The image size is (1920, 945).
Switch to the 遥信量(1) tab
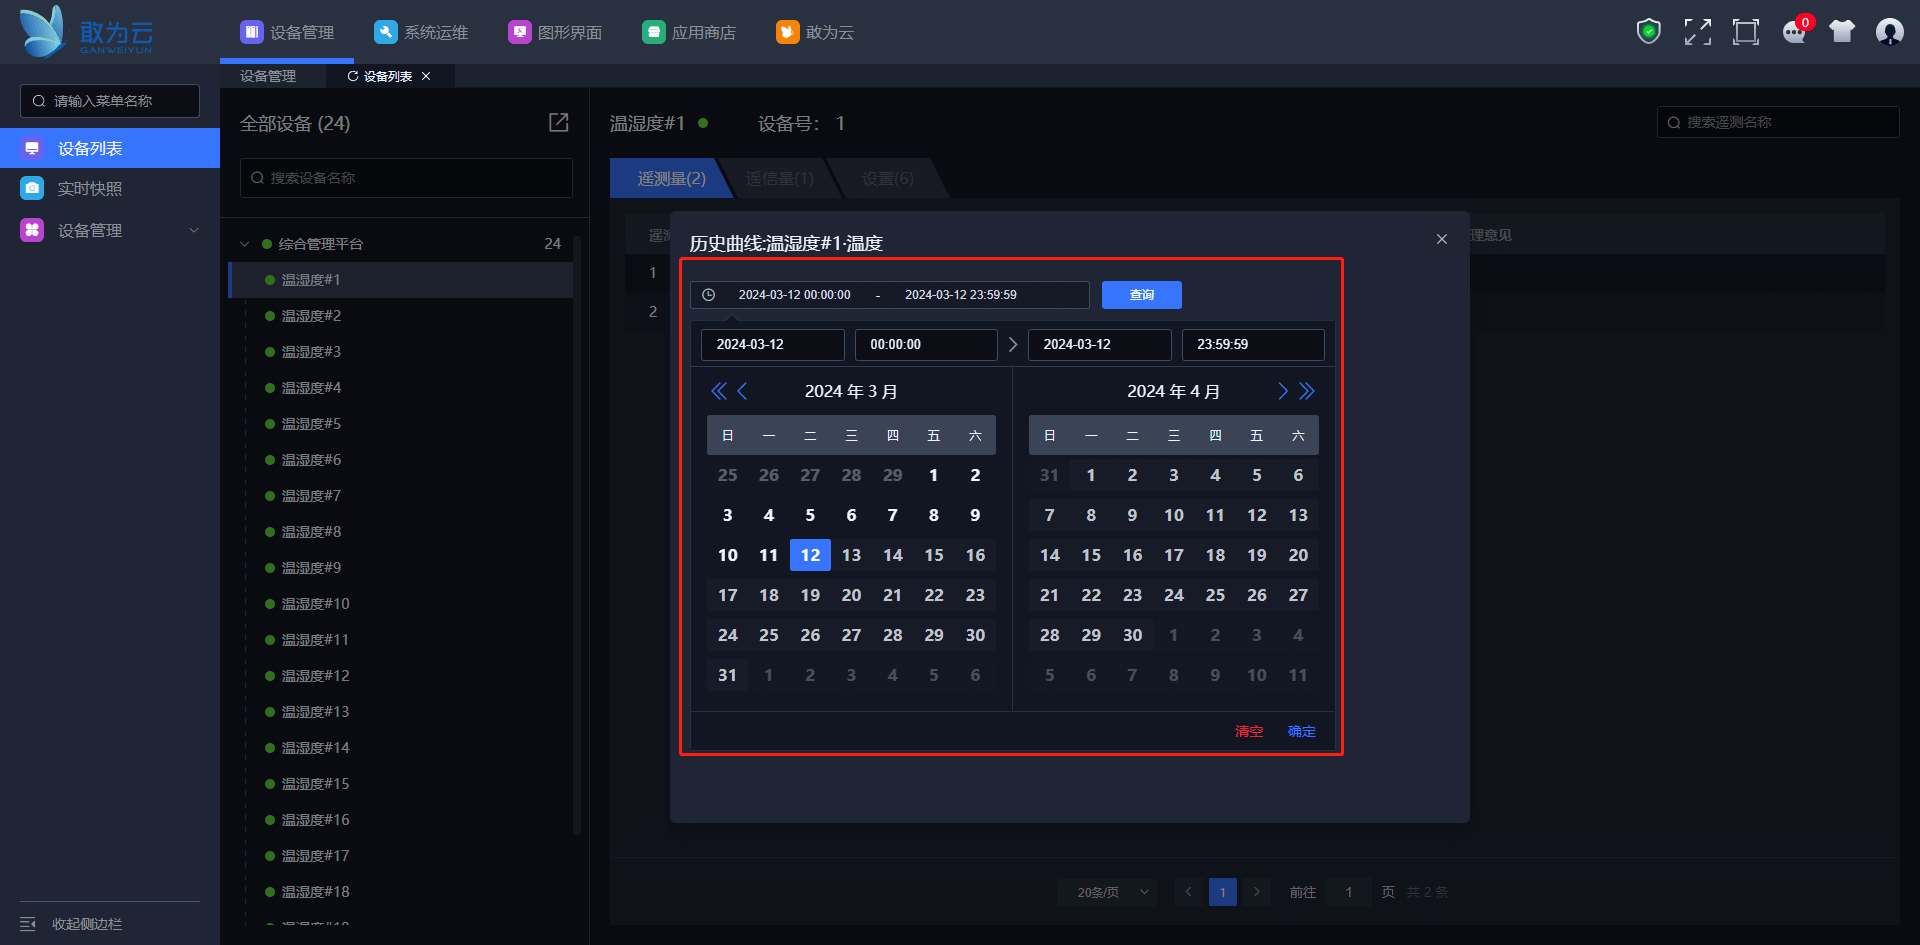click(780, 178)
